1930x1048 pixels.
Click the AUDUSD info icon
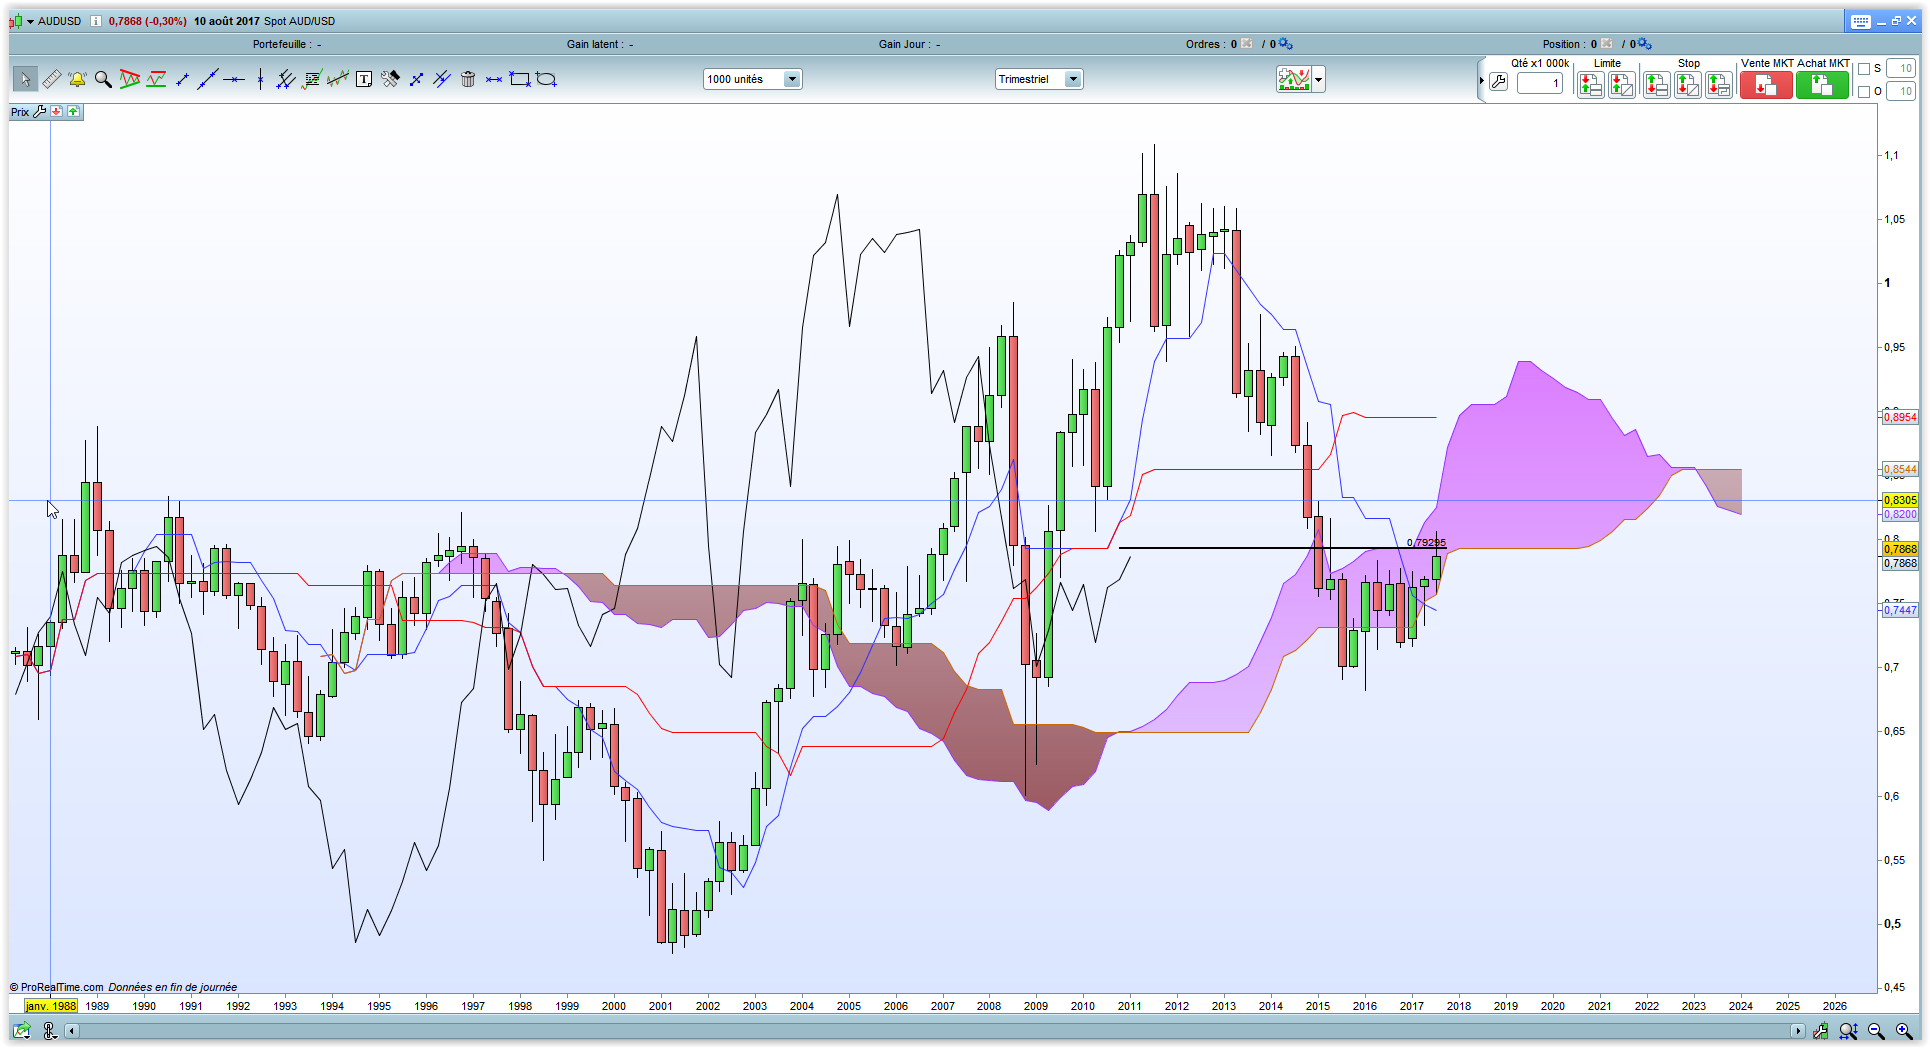click(96, 21)
